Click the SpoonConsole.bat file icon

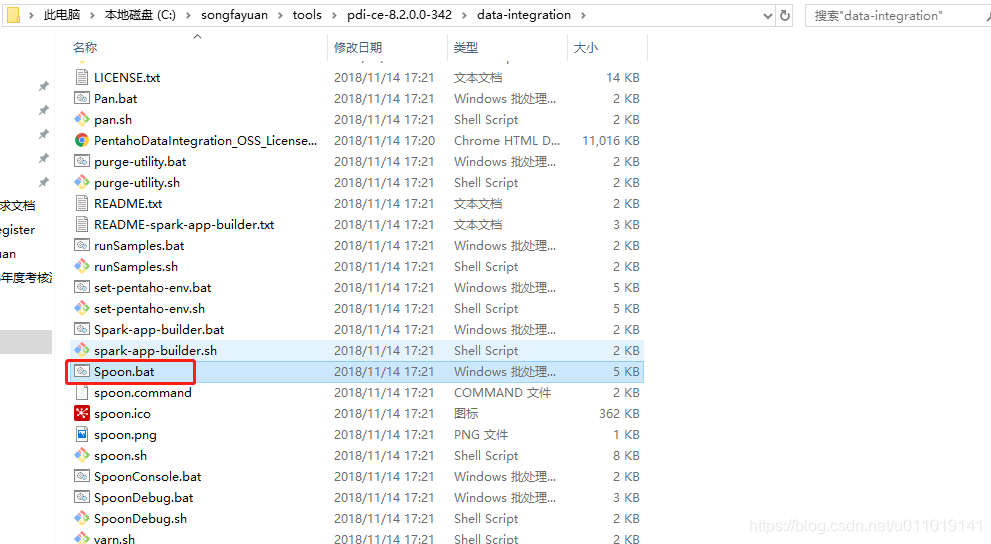(x=82, y=476)
